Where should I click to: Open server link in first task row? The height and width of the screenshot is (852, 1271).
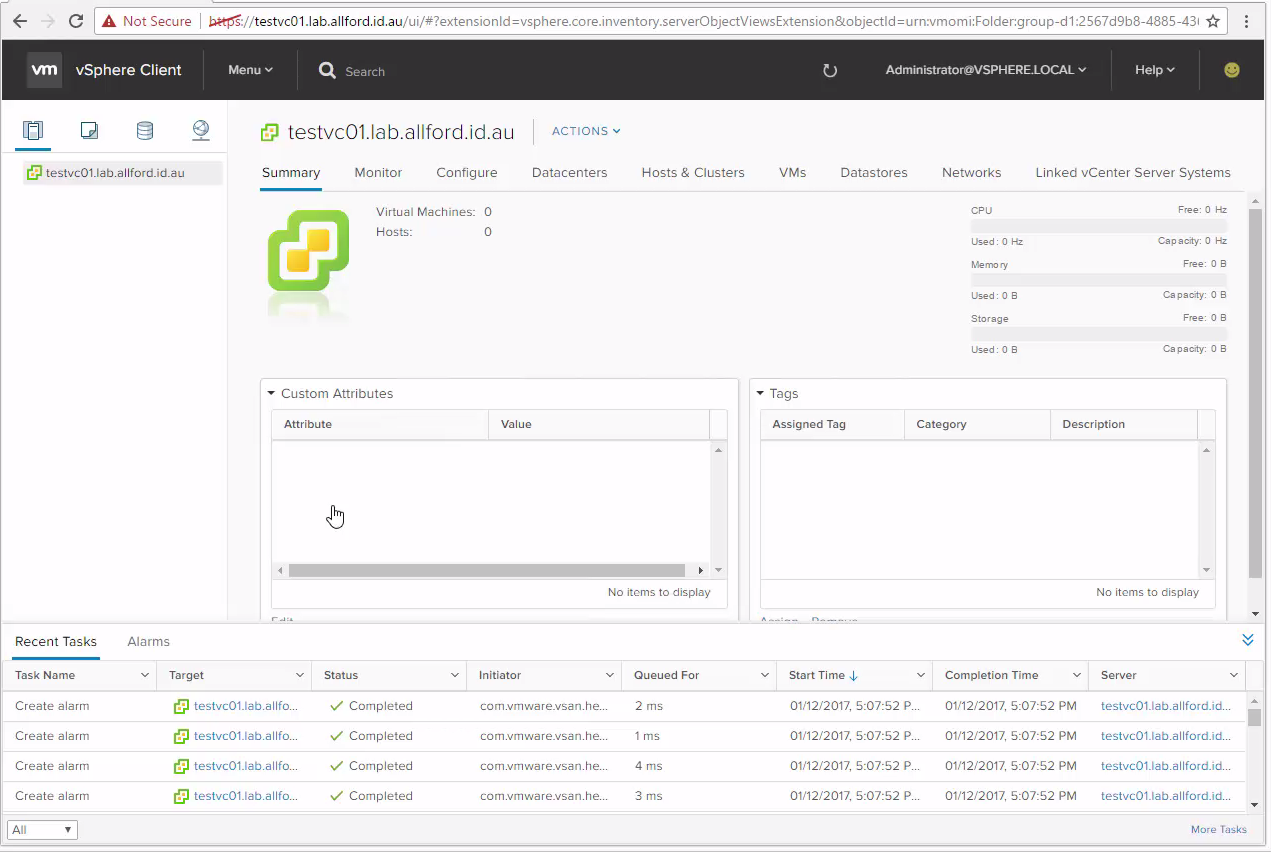1166,706
